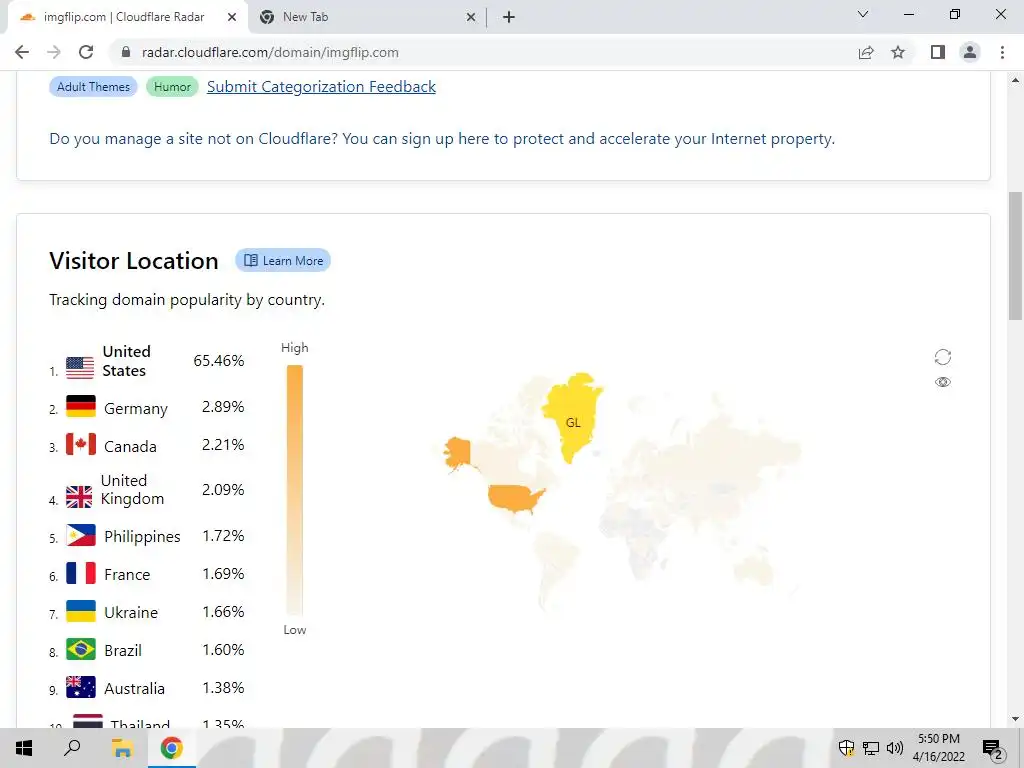This screenshot has width=1024, height=768.
Task: Open the Windows Security tray icon
Action: coord(846,748)
